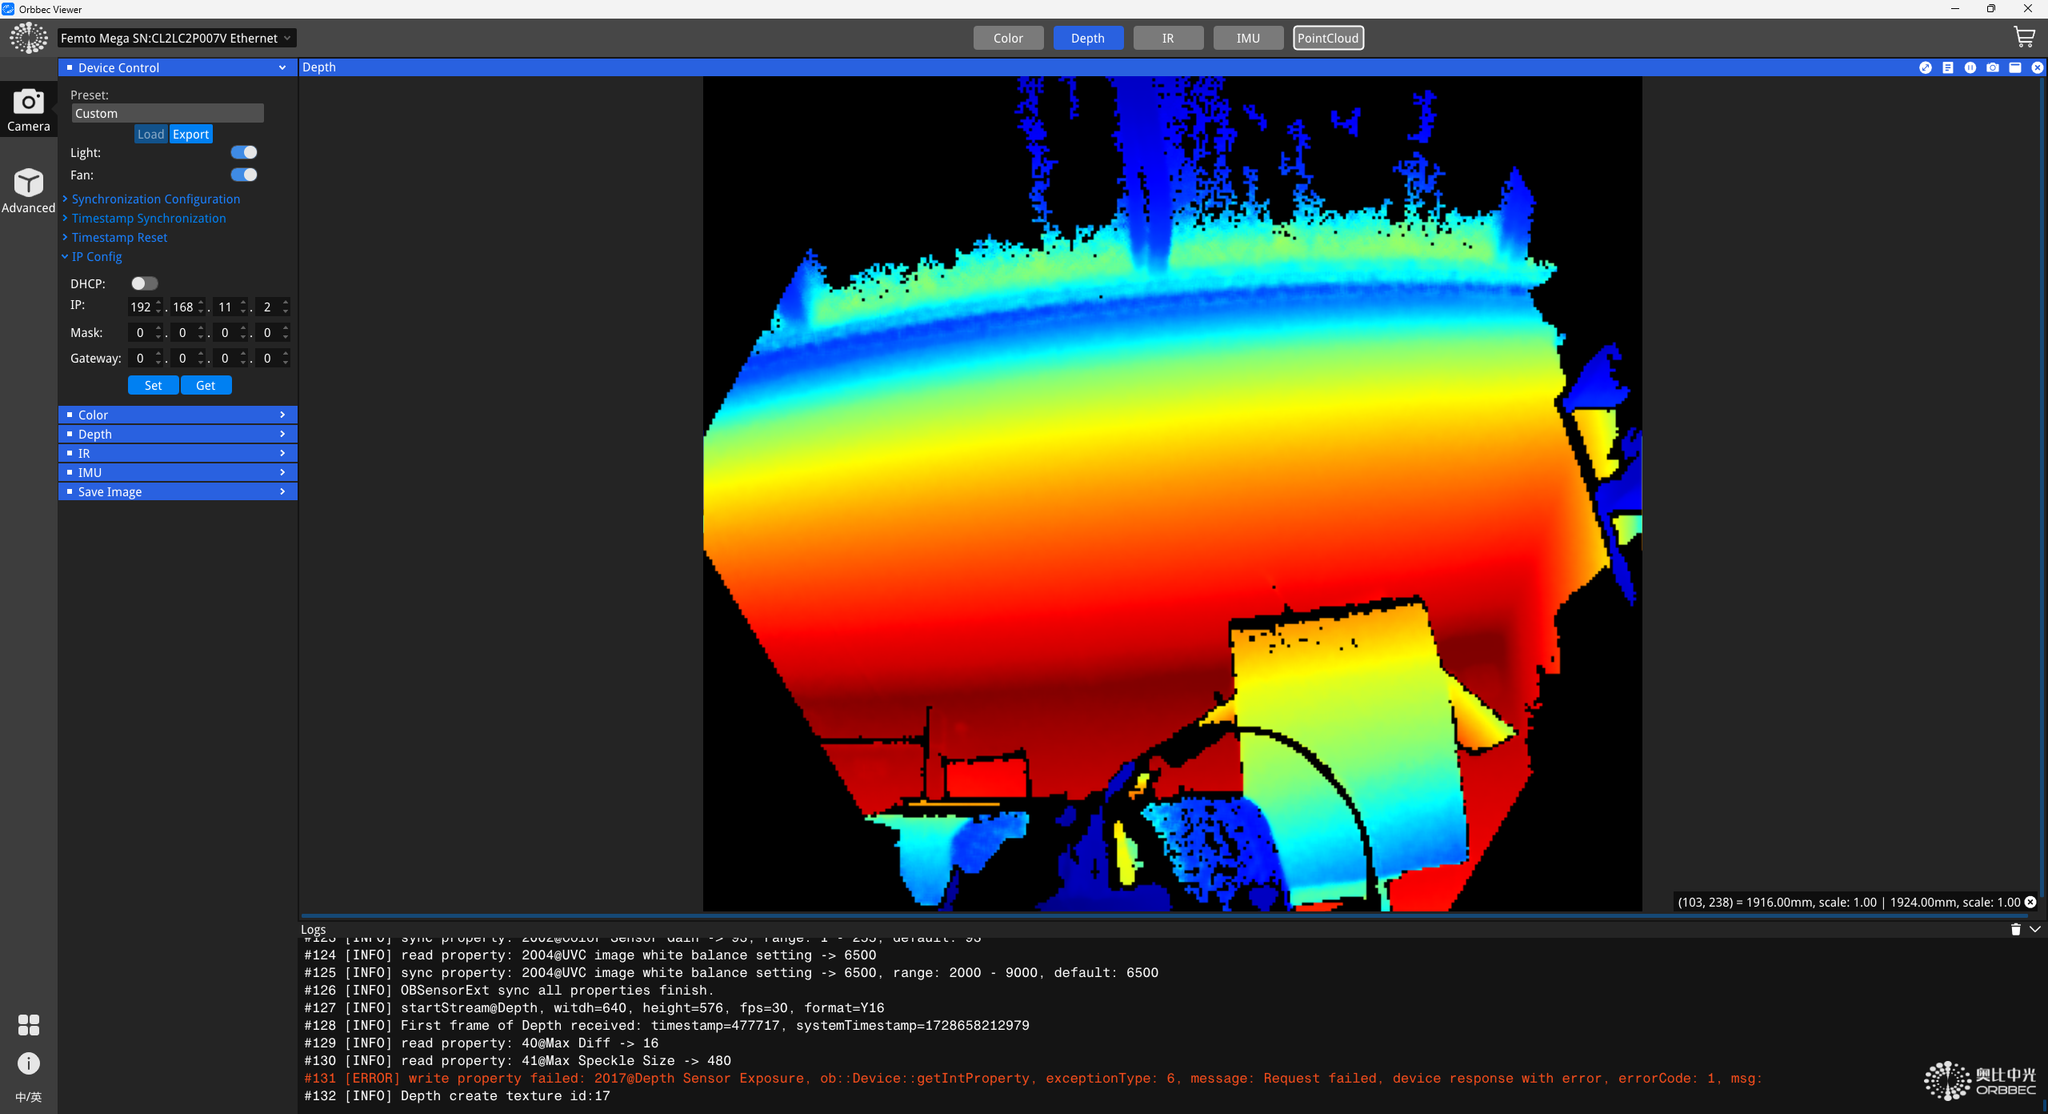The height and width of the screenshot is (1114, 2048).
Task: Switch to the IR stream tab
Action: click(1167, 38)
